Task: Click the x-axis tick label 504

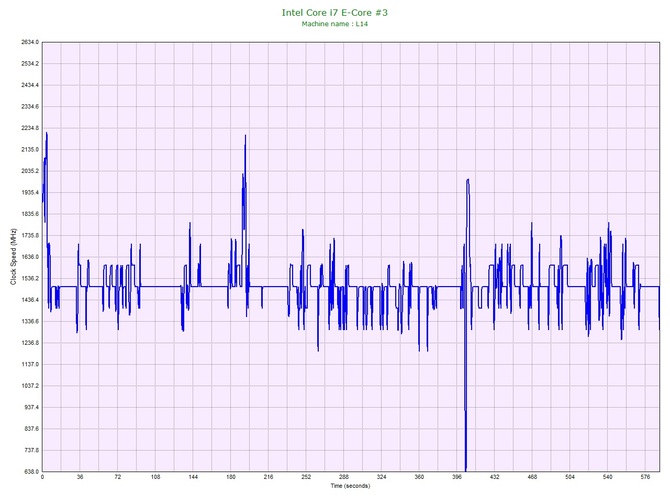Action: coord(570,477)
